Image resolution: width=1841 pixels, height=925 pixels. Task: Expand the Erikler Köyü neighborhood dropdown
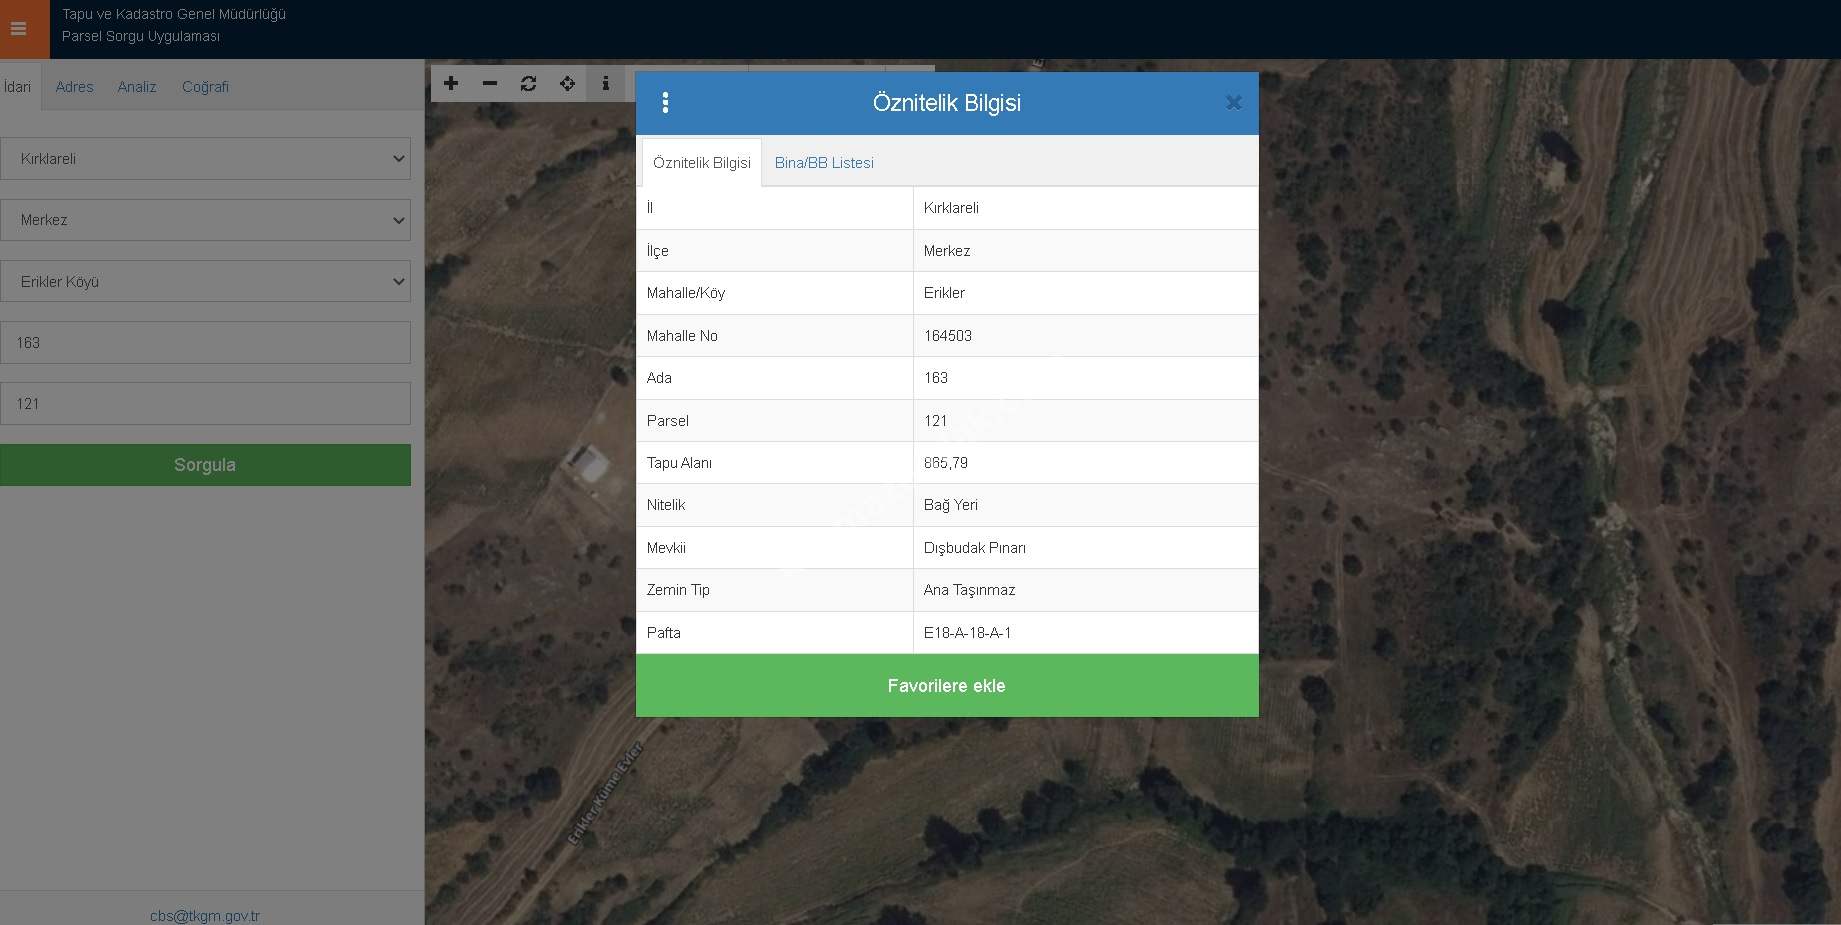(205, 282)
